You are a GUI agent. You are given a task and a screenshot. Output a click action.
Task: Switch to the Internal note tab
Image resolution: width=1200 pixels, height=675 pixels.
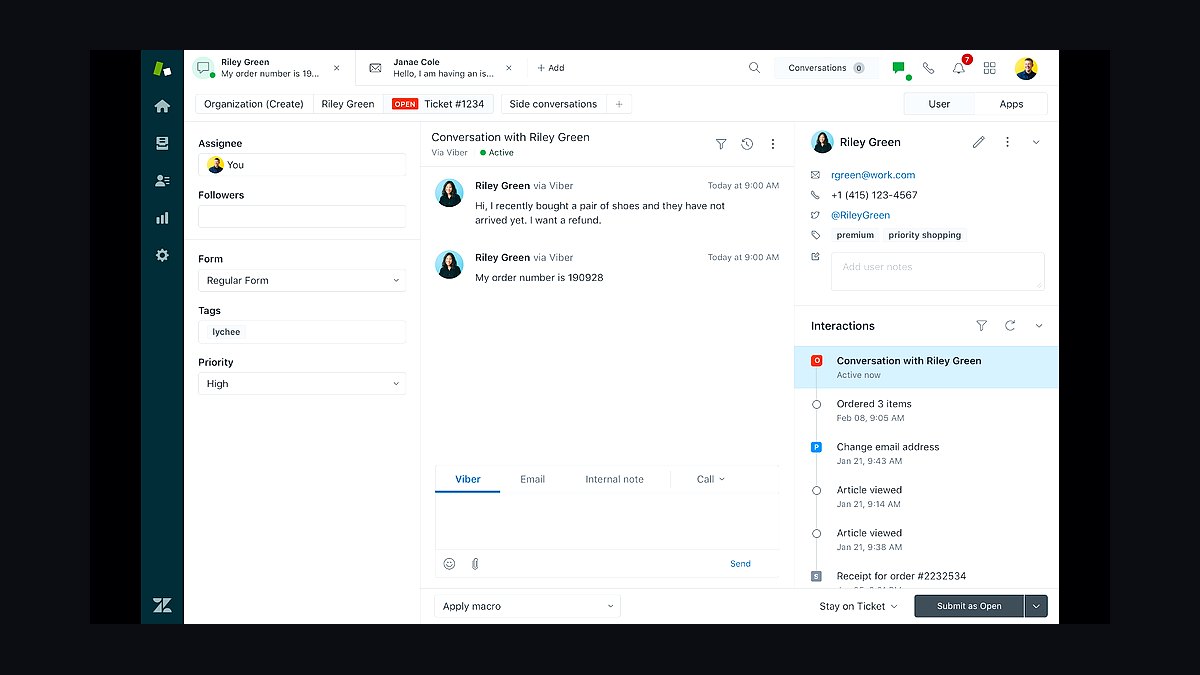(x=614, y=479)
